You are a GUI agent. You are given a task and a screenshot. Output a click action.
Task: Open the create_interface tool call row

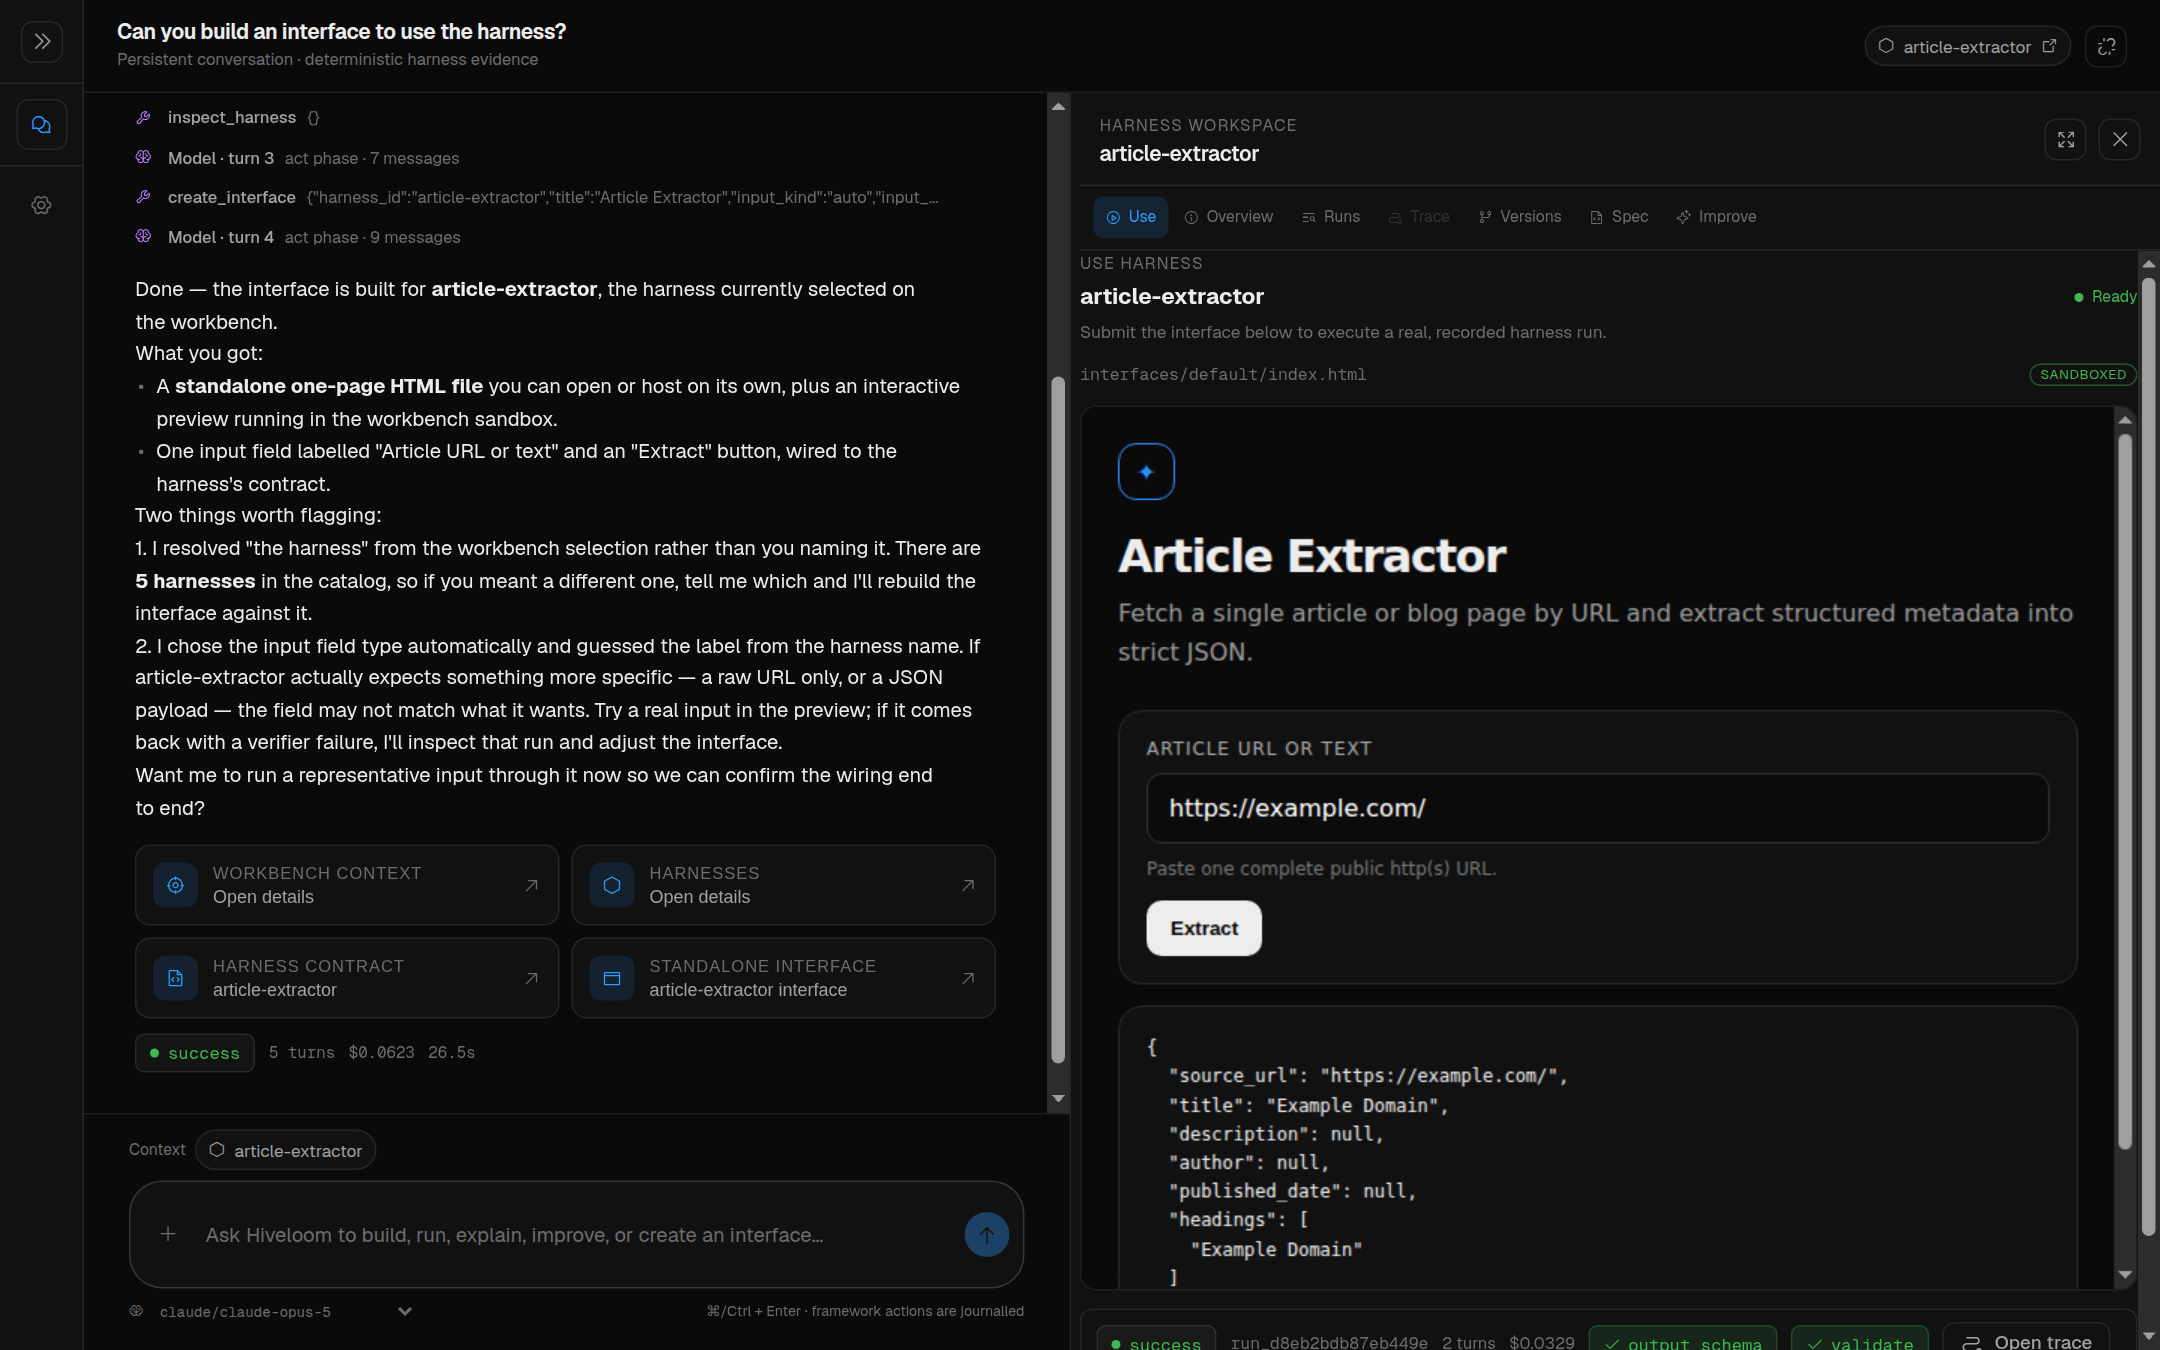(x=538, y=197)
